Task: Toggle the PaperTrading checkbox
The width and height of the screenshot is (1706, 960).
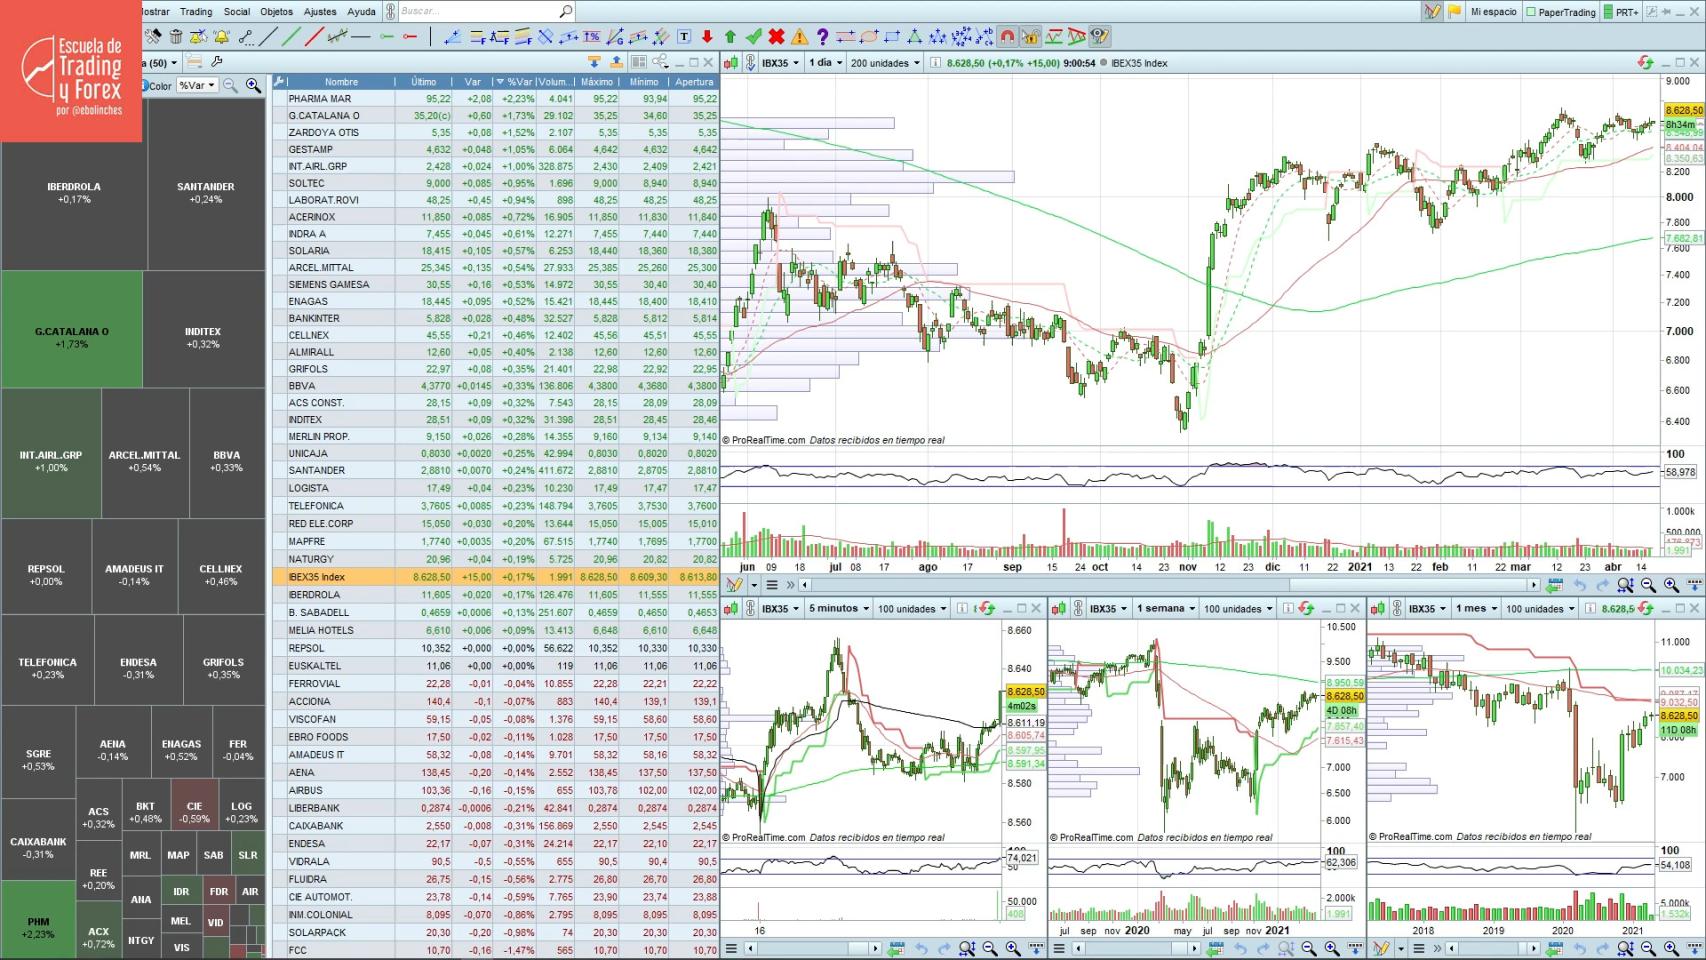Action: (1531, 12)
